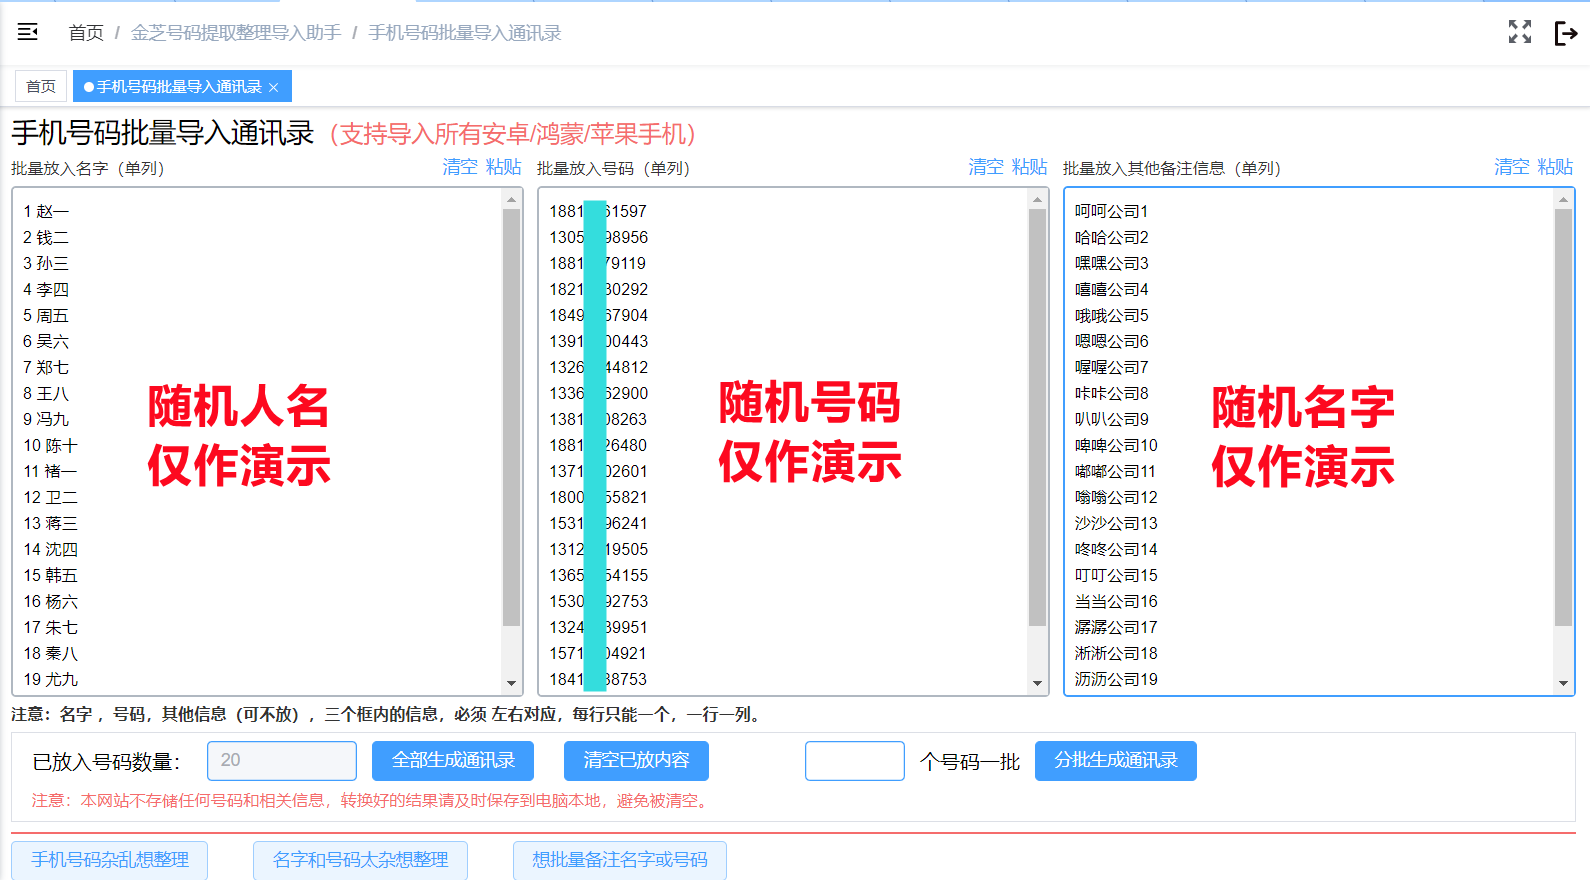
Task: Select the name row 19 尤九
Action: (50, 679)
